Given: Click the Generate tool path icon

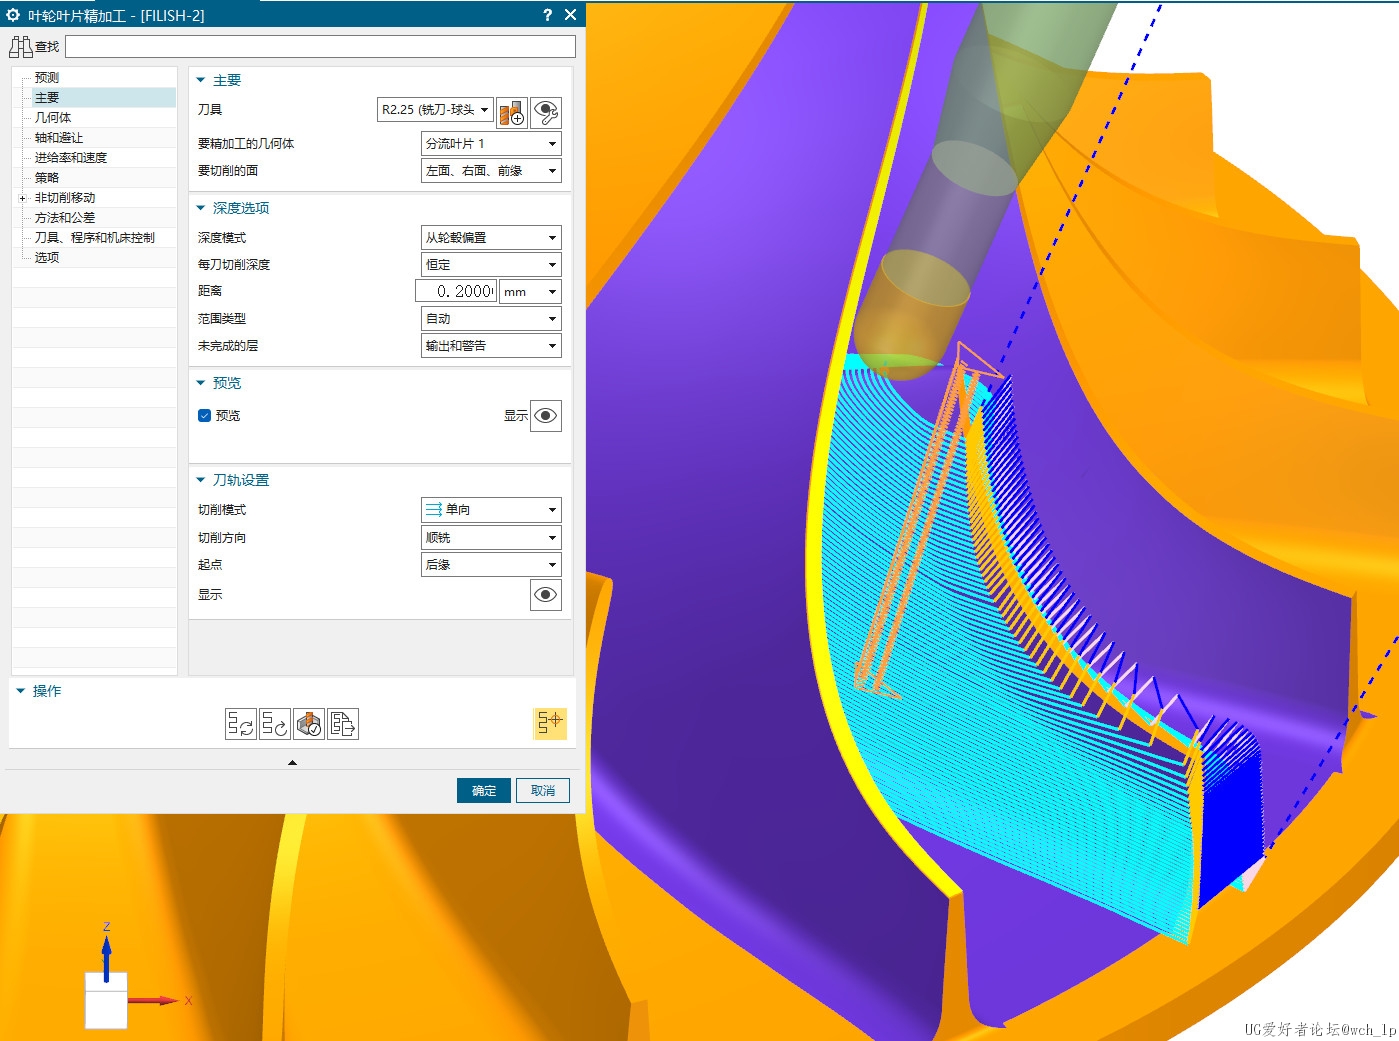Looking at the screenshot, I should (x=240, y=724).
